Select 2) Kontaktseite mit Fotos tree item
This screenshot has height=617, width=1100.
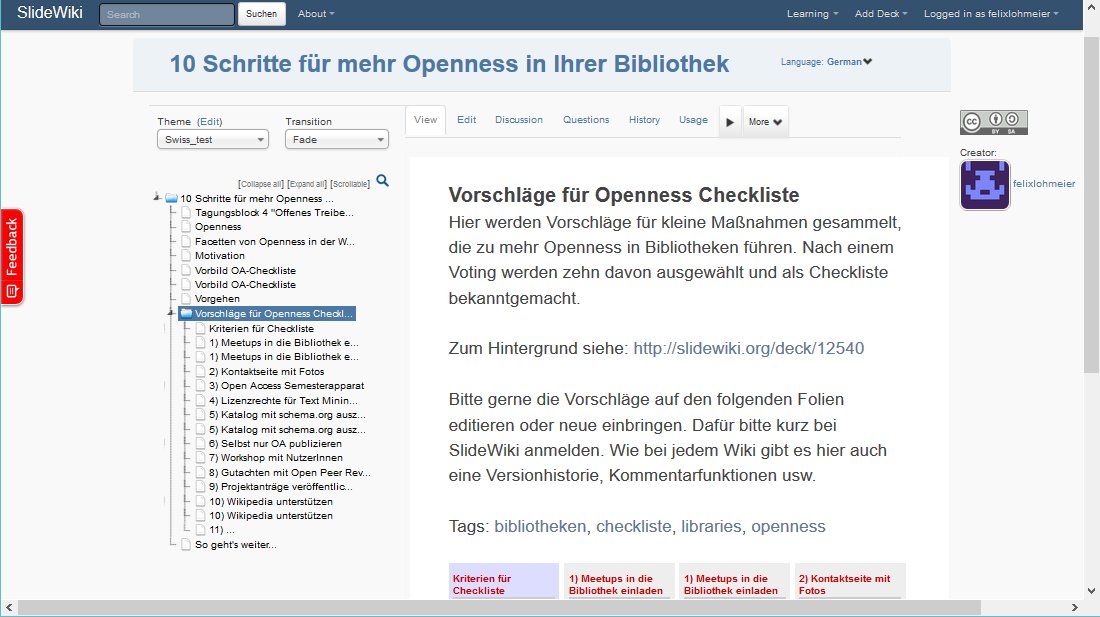(267, 372)
